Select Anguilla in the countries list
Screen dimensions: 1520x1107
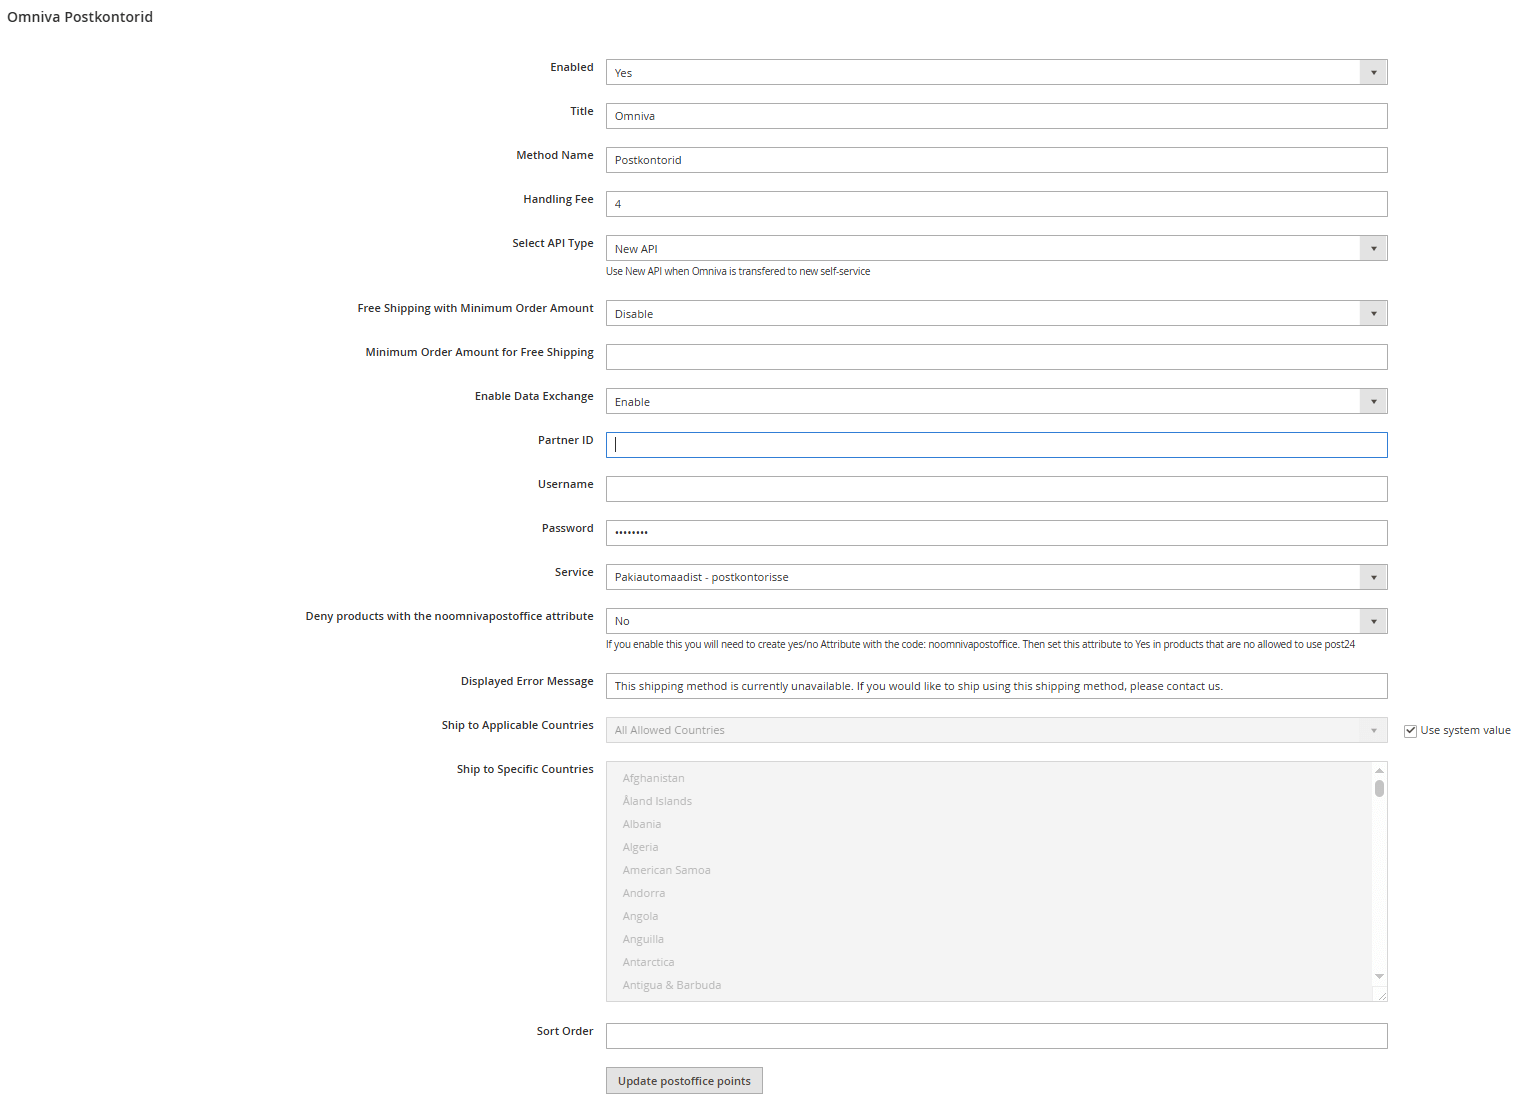click(989, 939)
